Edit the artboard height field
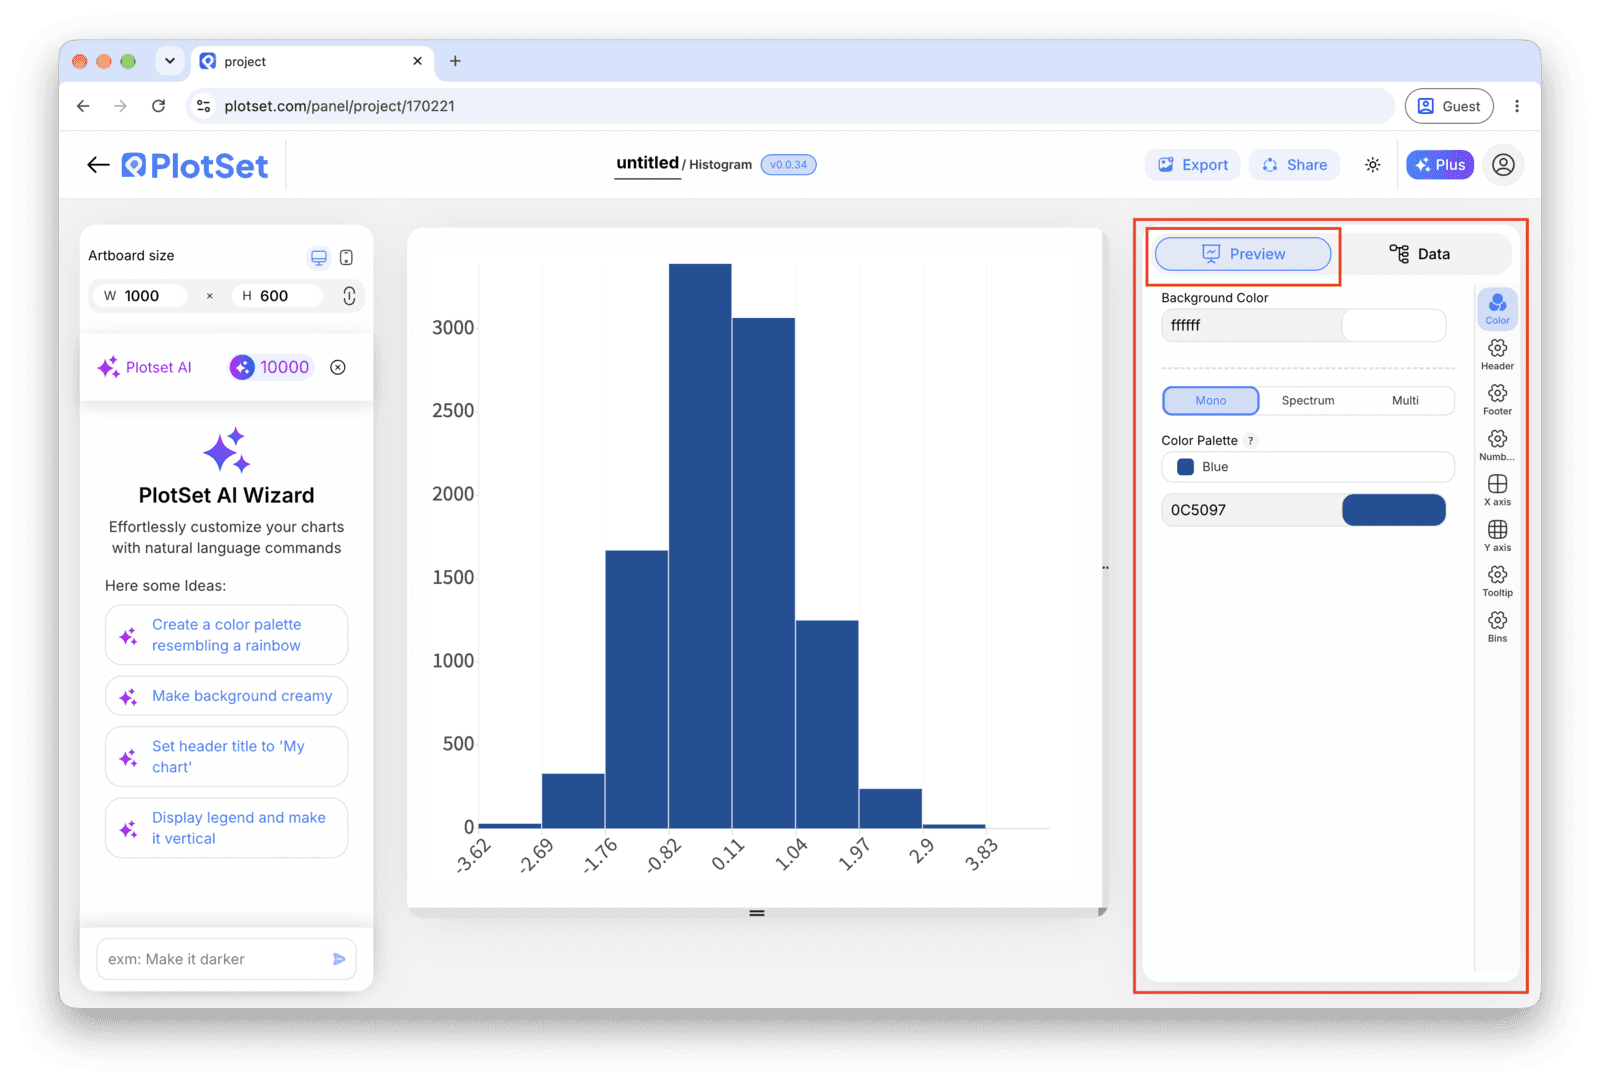 click(x=278, y=296)
